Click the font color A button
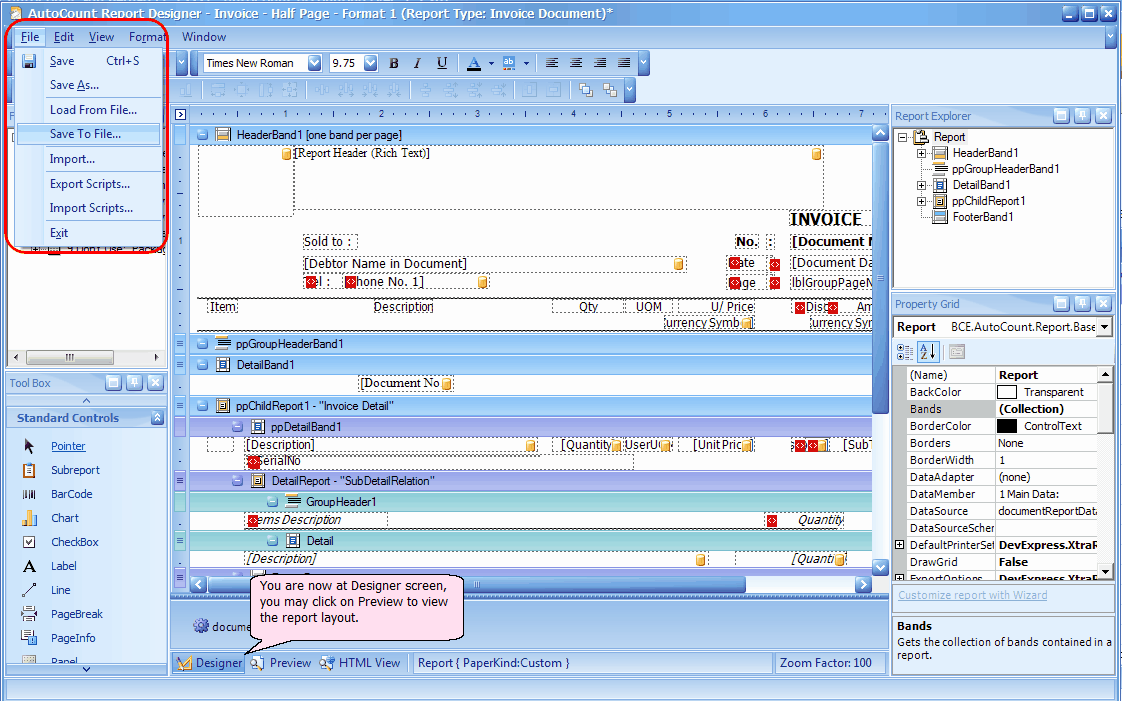1122x701 pixels. 474,63
